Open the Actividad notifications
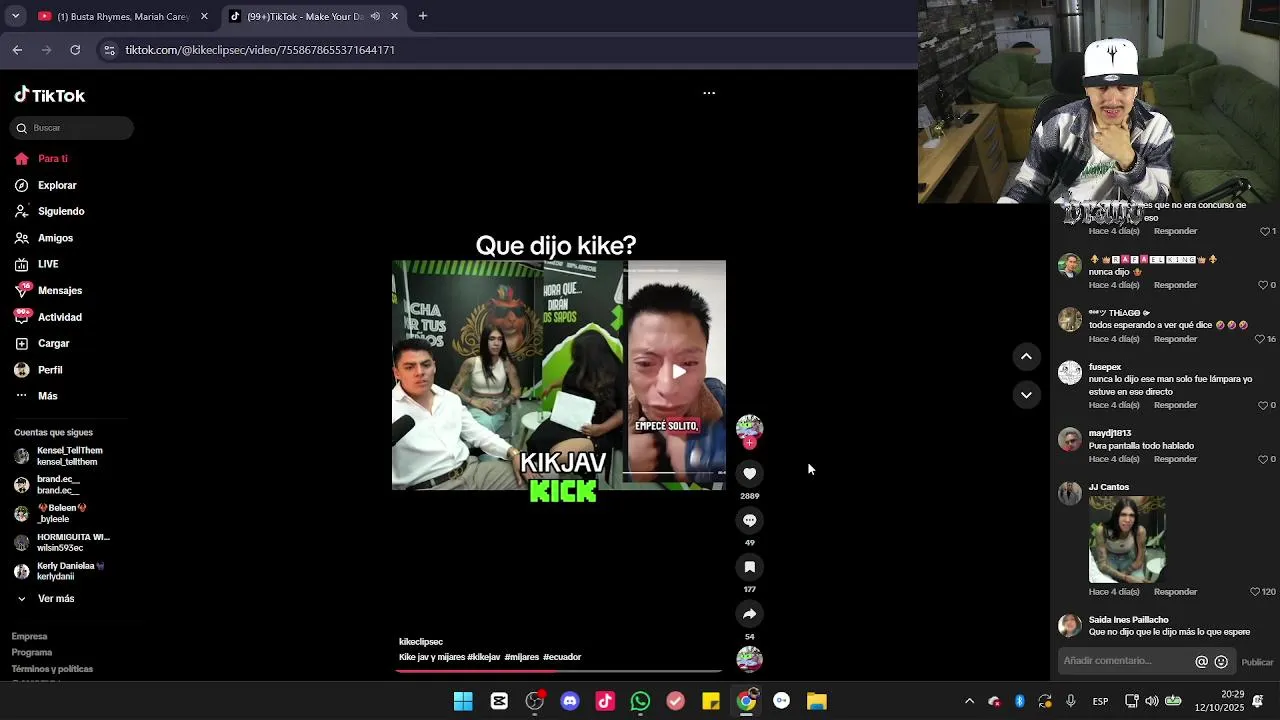 [x=60, y=317]
